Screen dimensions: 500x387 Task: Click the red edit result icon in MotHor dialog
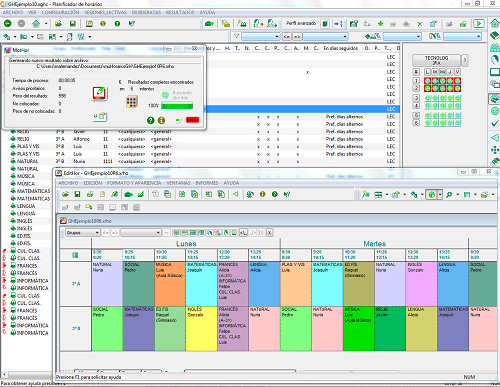click(x=100, y=94)
